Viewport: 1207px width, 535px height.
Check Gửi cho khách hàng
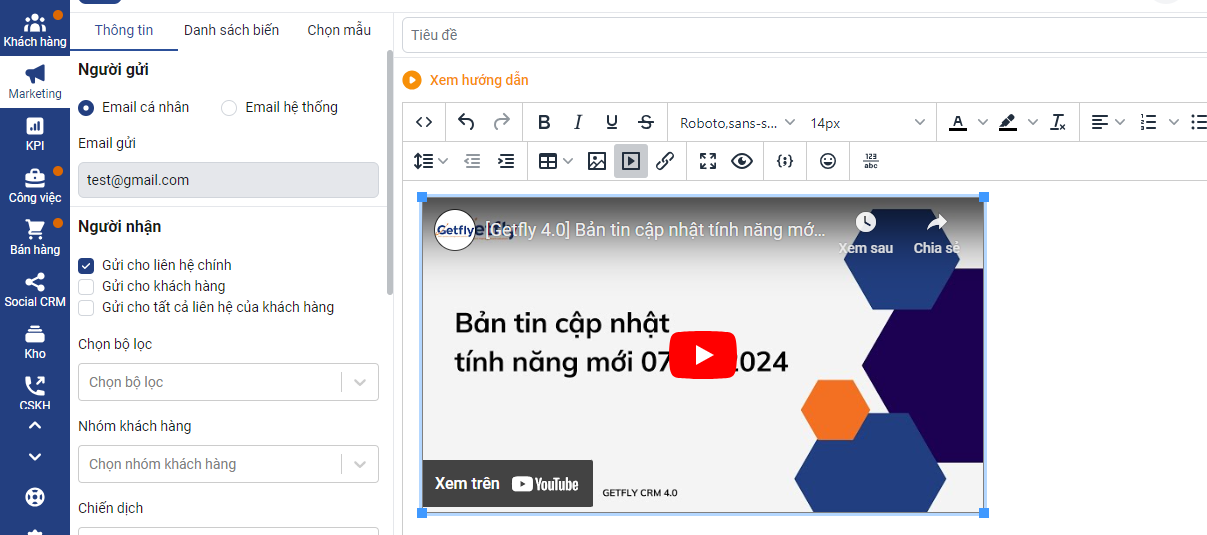tap(86, 286)
